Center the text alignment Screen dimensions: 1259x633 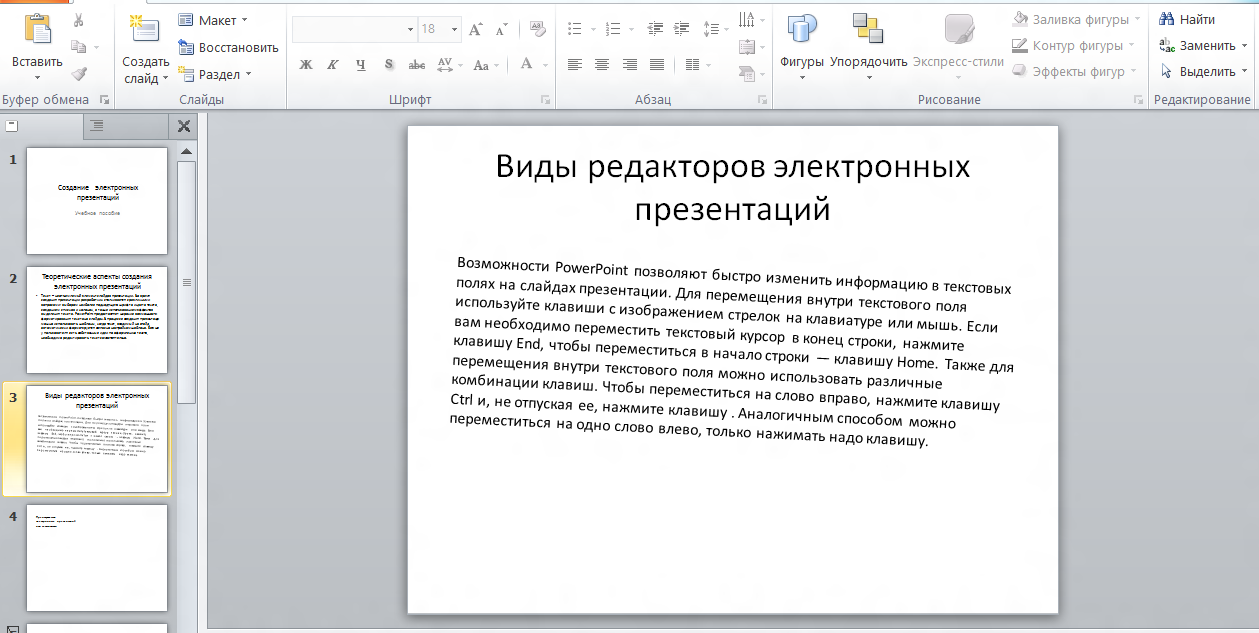pyautogui.click(x=602, y=65)
